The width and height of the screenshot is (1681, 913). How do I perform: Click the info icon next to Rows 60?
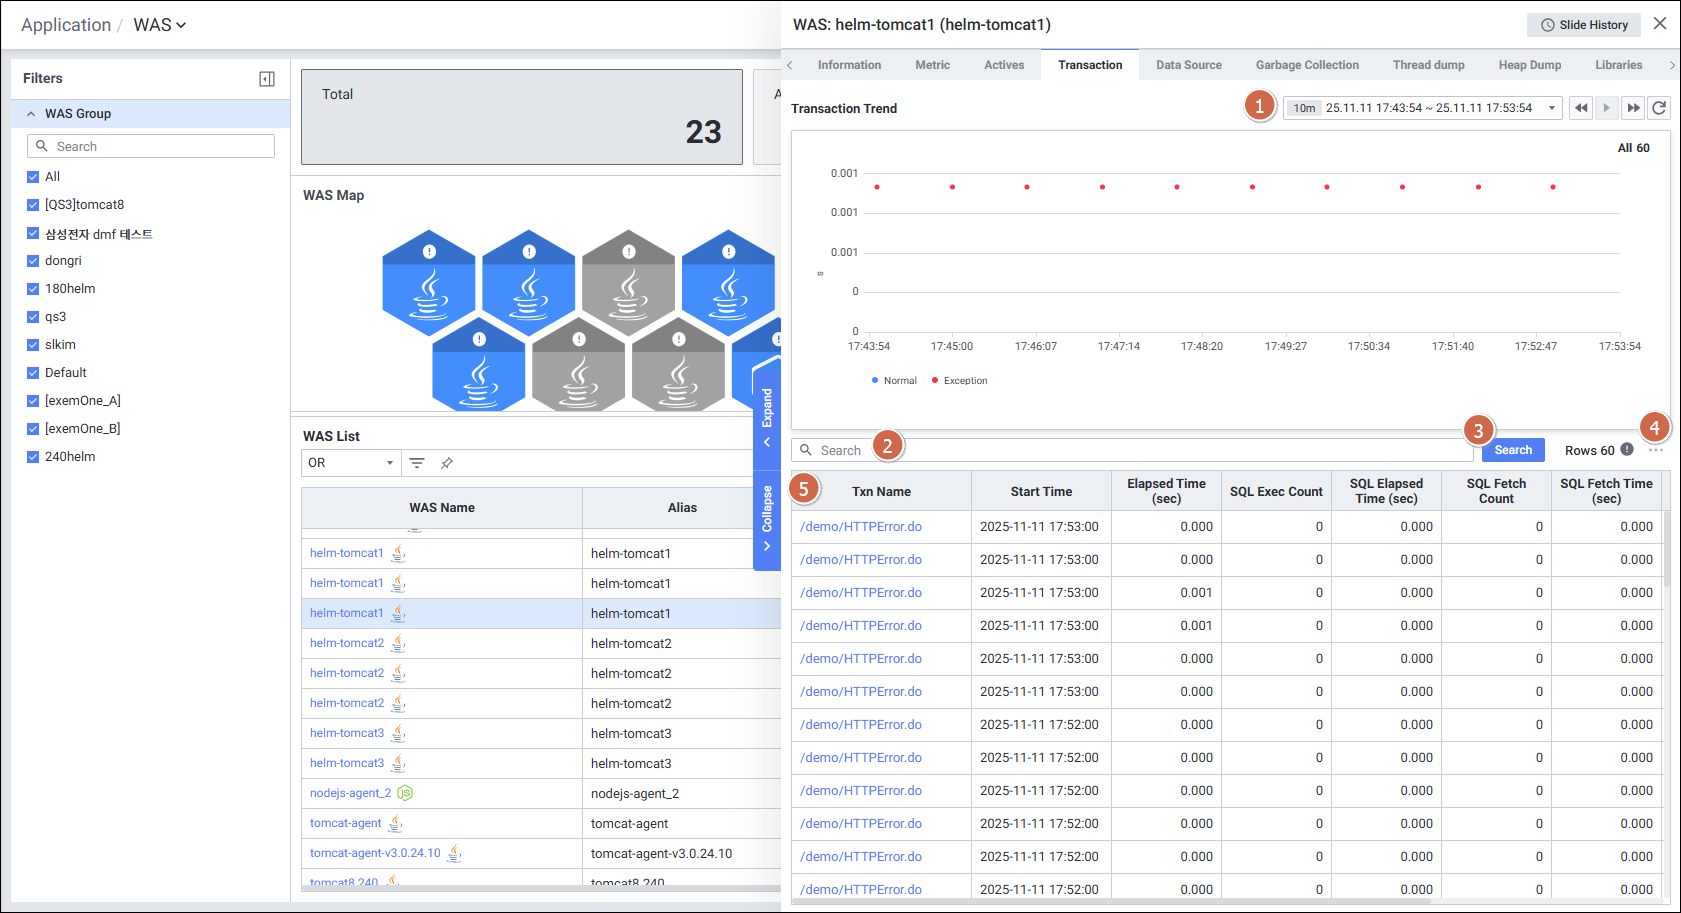(1627, 450)
